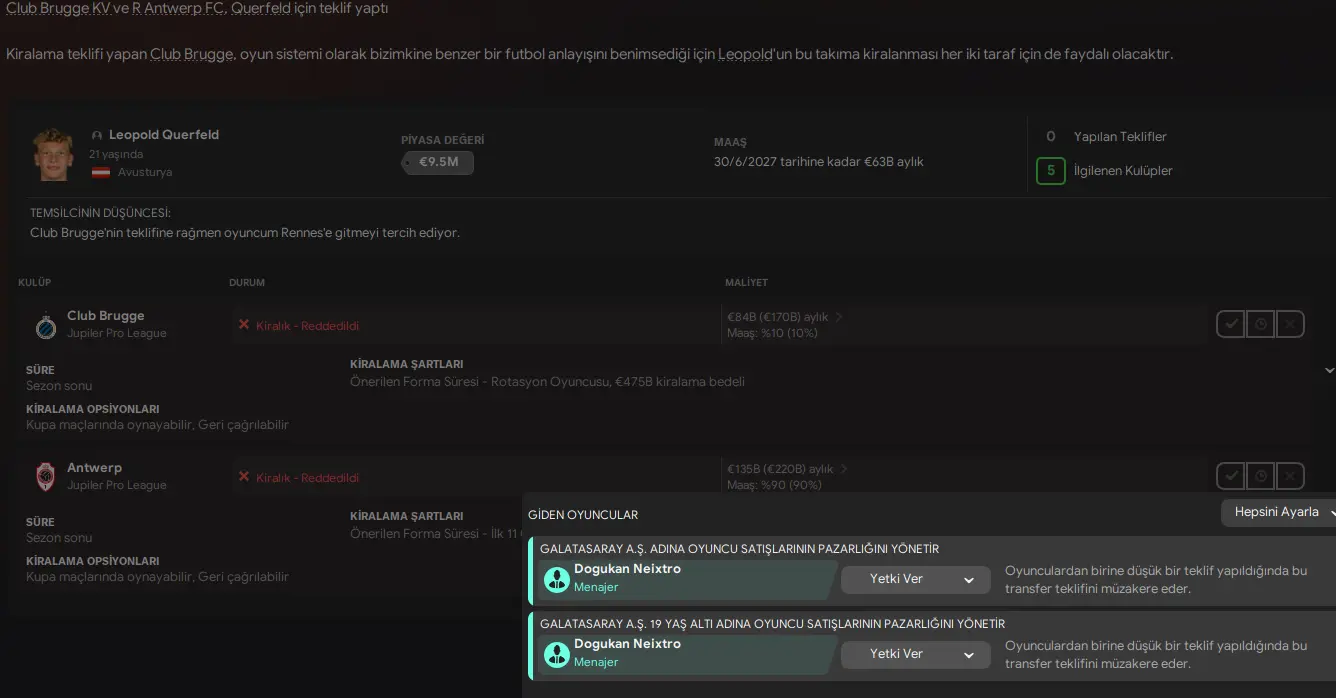Click the Jupiler Pro League text under Club Brugge

[x=117, y=333]
